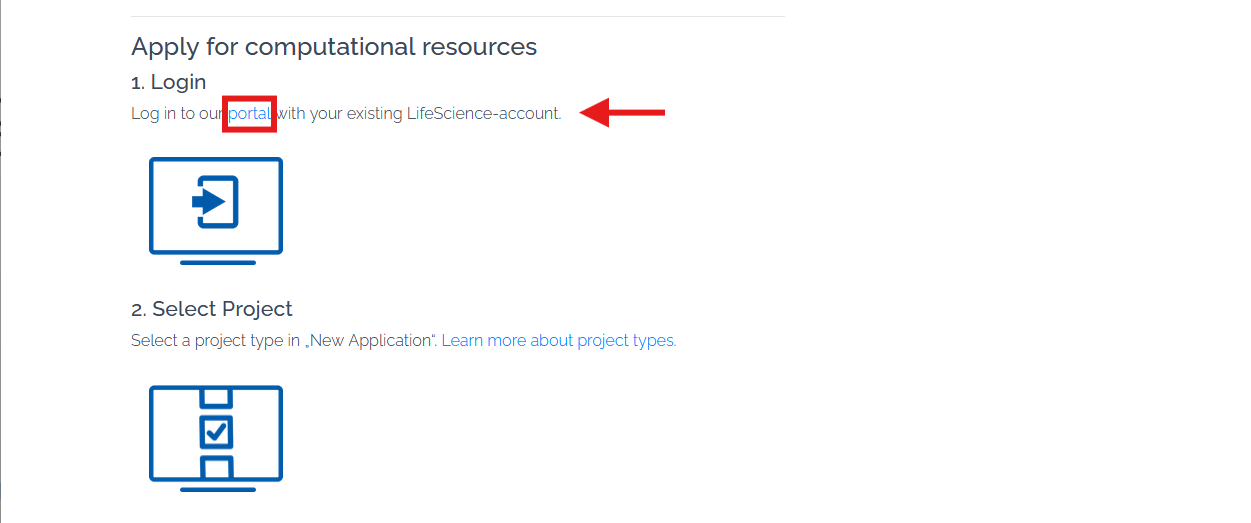This screenshot has height=523, width=1251.
Task: Click the "with your existing" text after portal
Action: (x=339, y=113)
